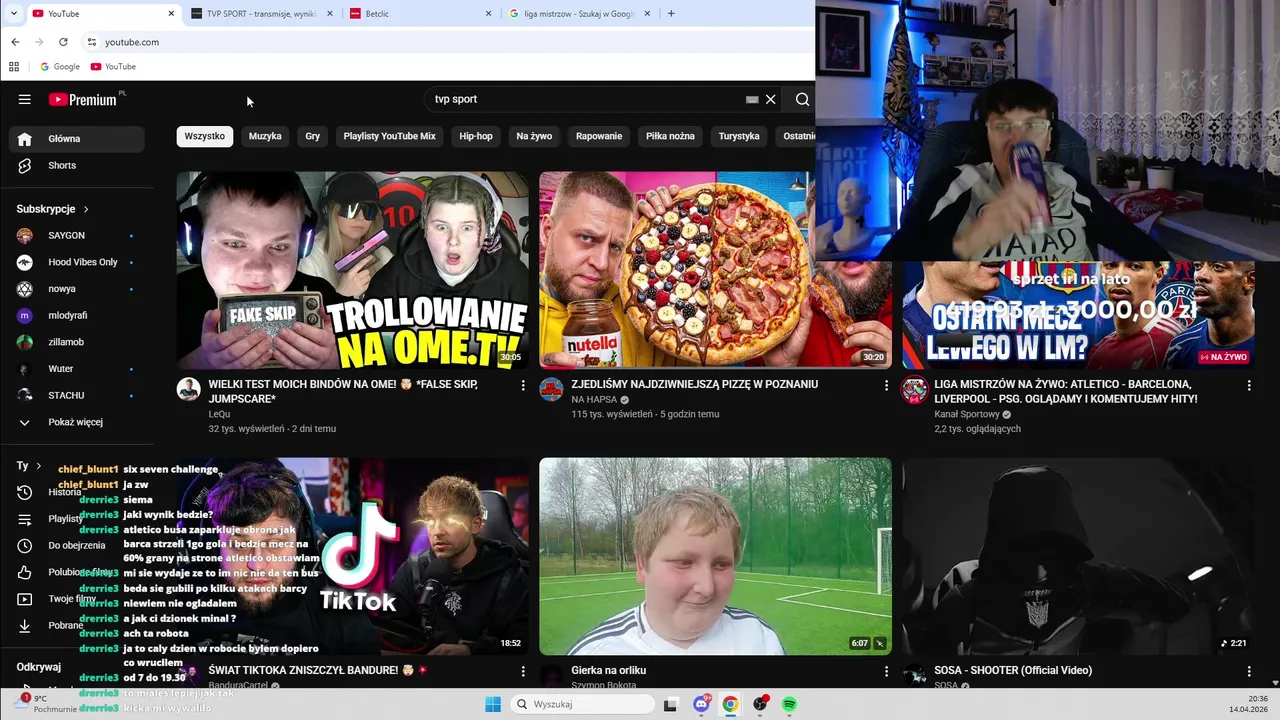Open the SOSA - SHOOTER video title
Viewport: 1280px width, 720px height.
click(1013, 670)
